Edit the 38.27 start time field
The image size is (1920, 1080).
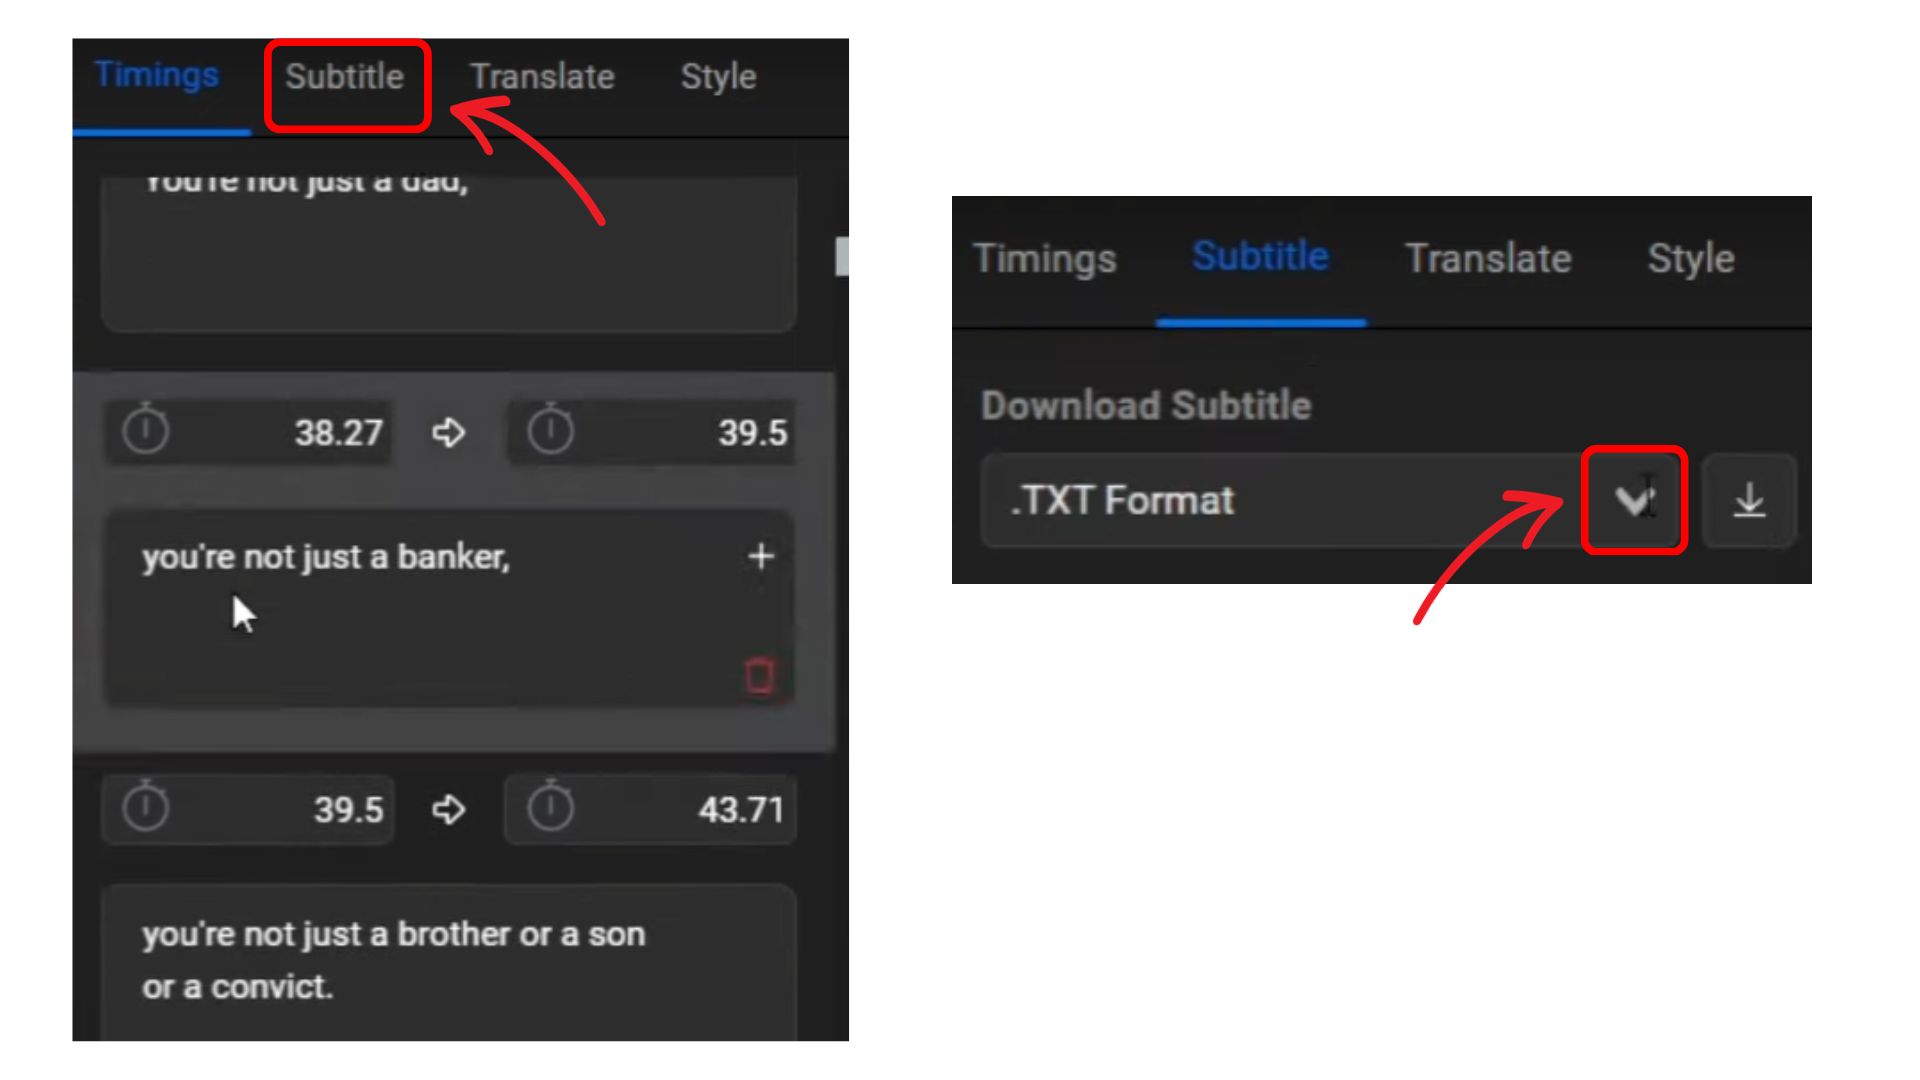pos(250,432)
